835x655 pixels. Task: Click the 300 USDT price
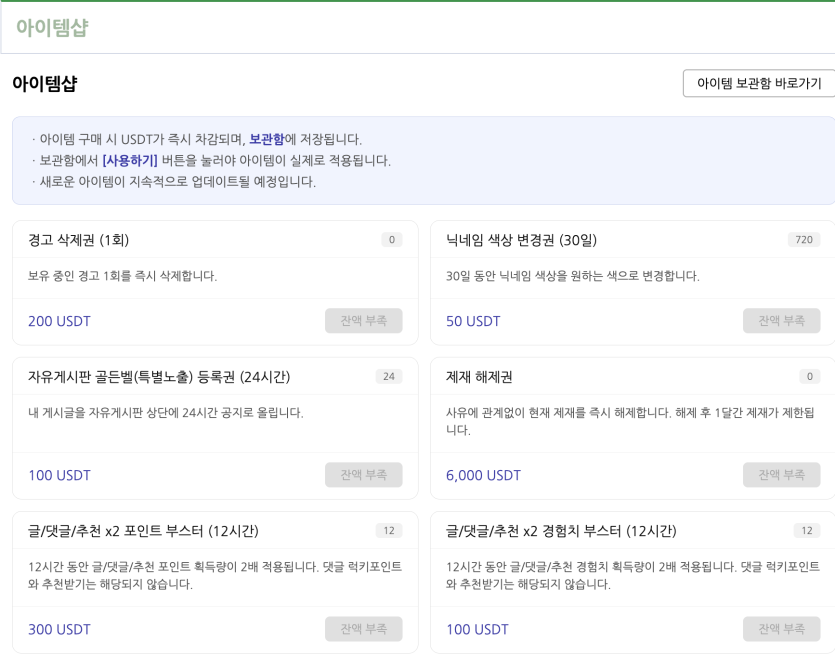59,629
